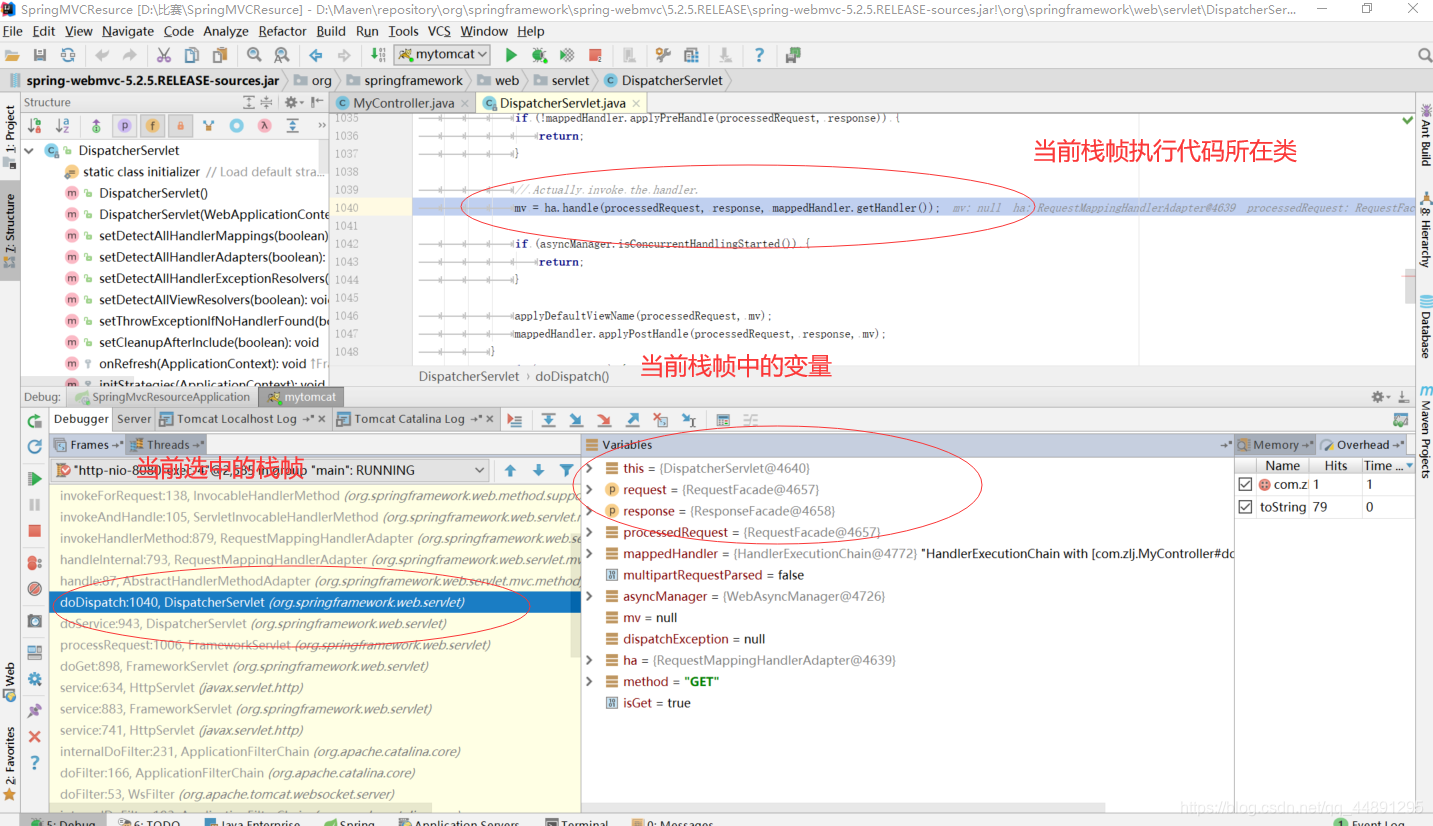Move to the next frame with down arrow
The image size is (1433, 826).
pos(538,470)
